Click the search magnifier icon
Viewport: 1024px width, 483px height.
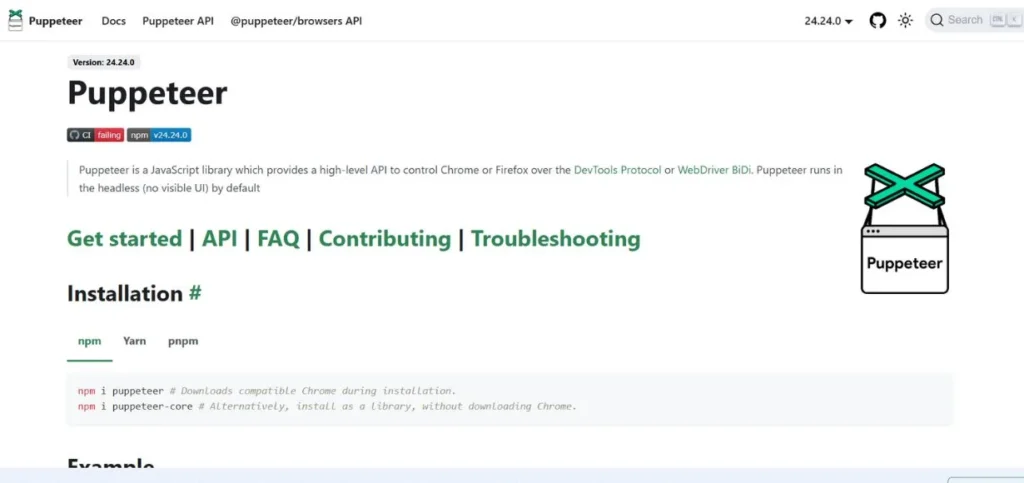[936, 20]
